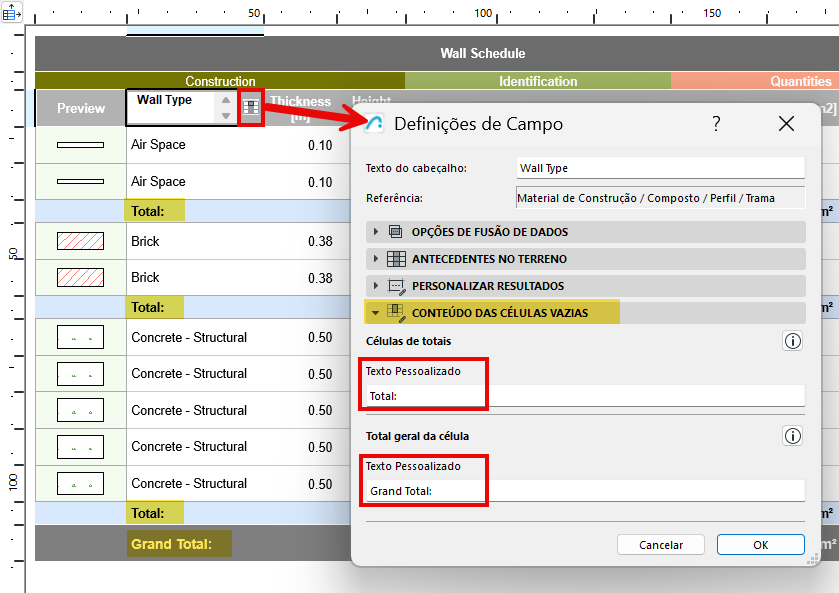
Task: Click sort down arrow in Wall Type header
Action: click(226, 116)
